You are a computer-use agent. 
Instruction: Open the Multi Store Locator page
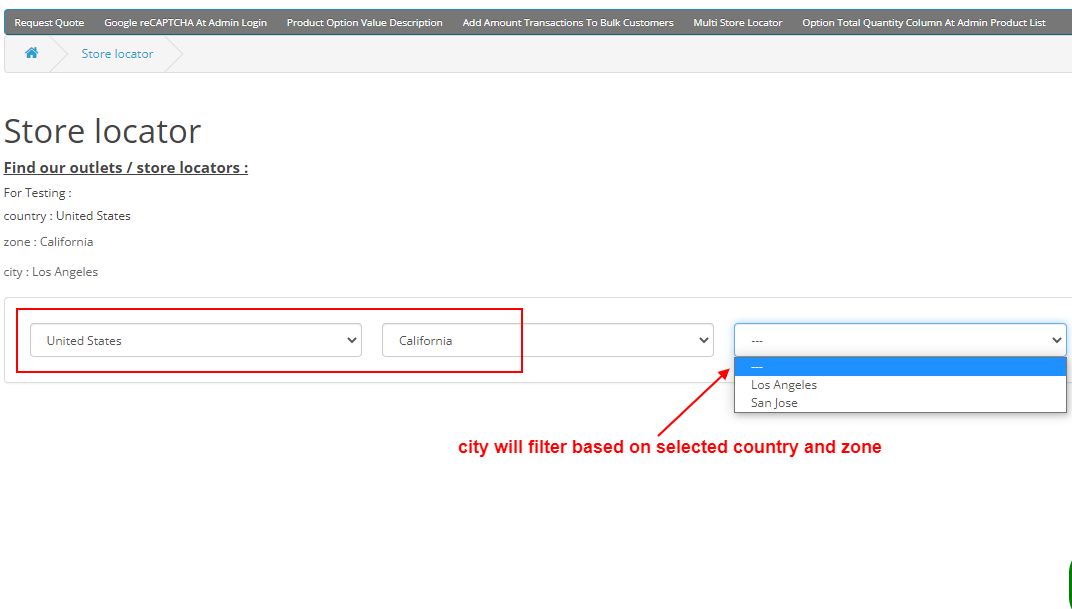(x=738, y=21)
